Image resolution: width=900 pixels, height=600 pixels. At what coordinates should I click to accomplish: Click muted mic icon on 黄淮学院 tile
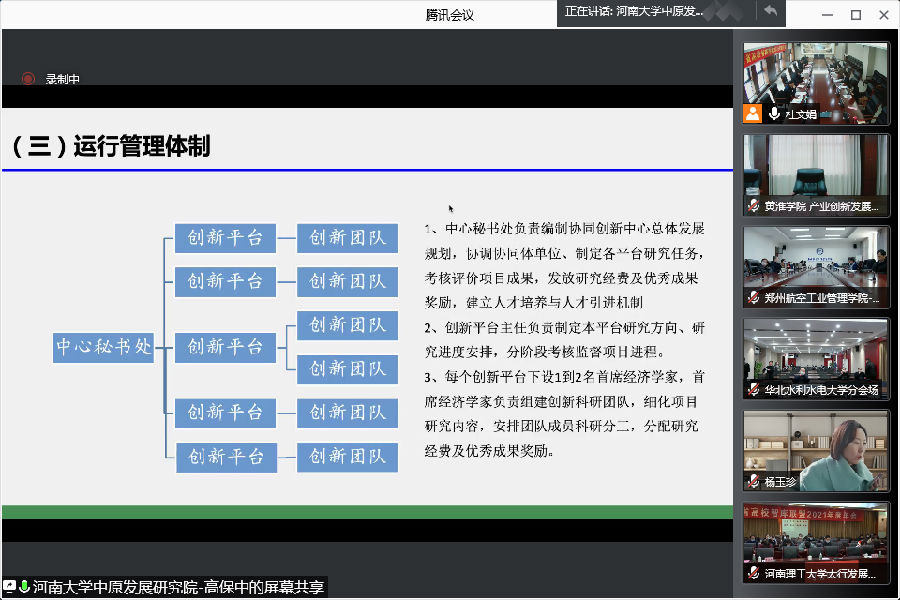754,206
